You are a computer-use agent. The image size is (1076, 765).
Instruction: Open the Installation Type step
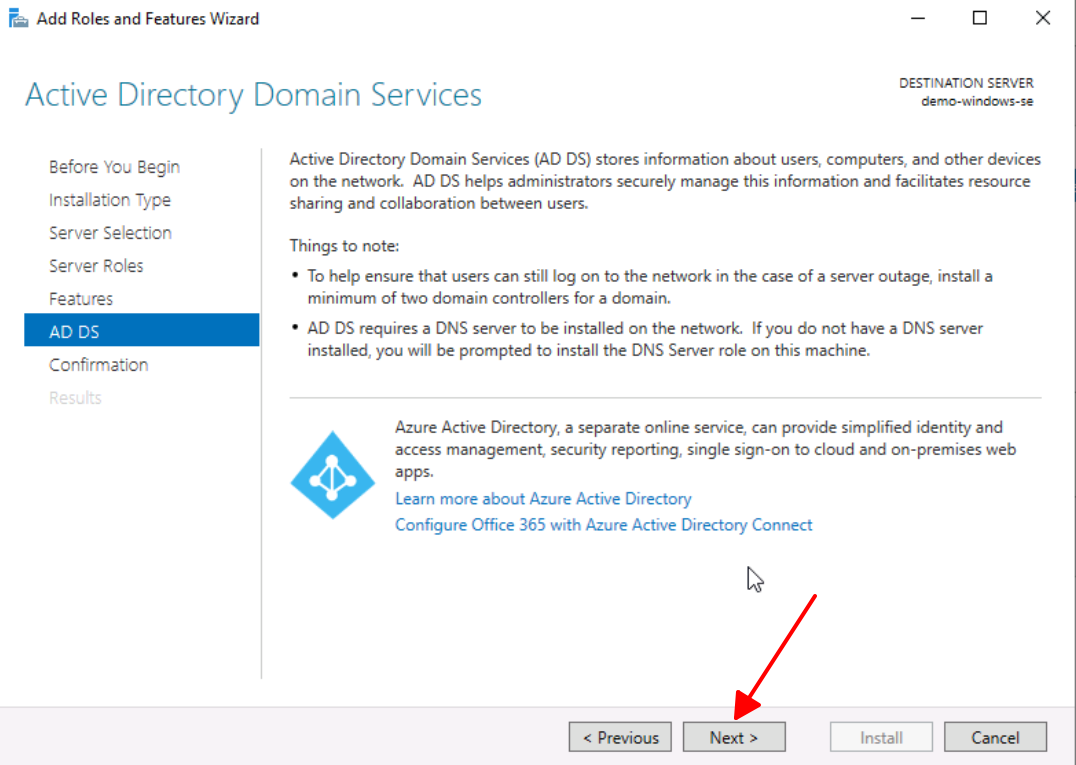click(x=110, y=200)
